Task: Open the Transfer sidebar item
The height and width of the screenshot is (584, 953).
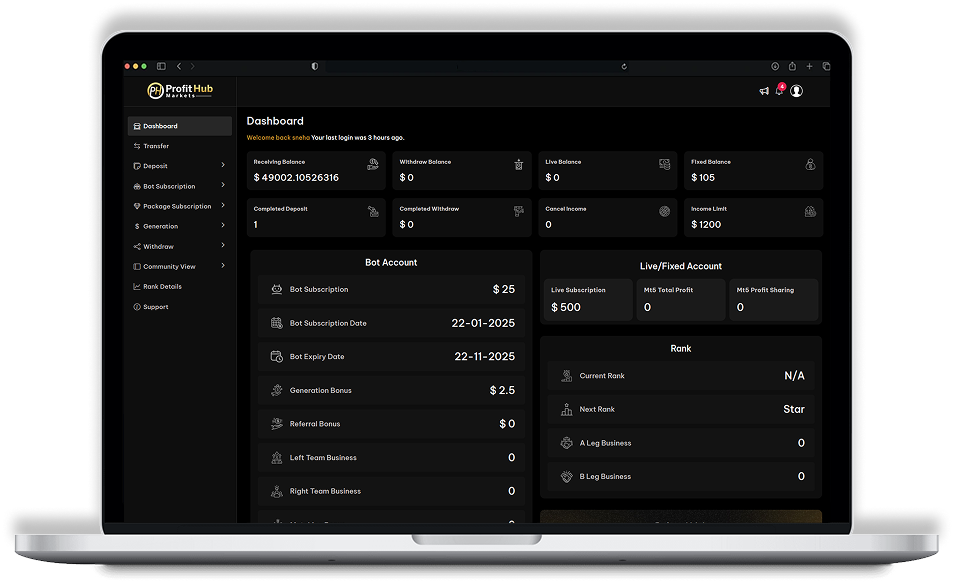Action: (156, 146)
